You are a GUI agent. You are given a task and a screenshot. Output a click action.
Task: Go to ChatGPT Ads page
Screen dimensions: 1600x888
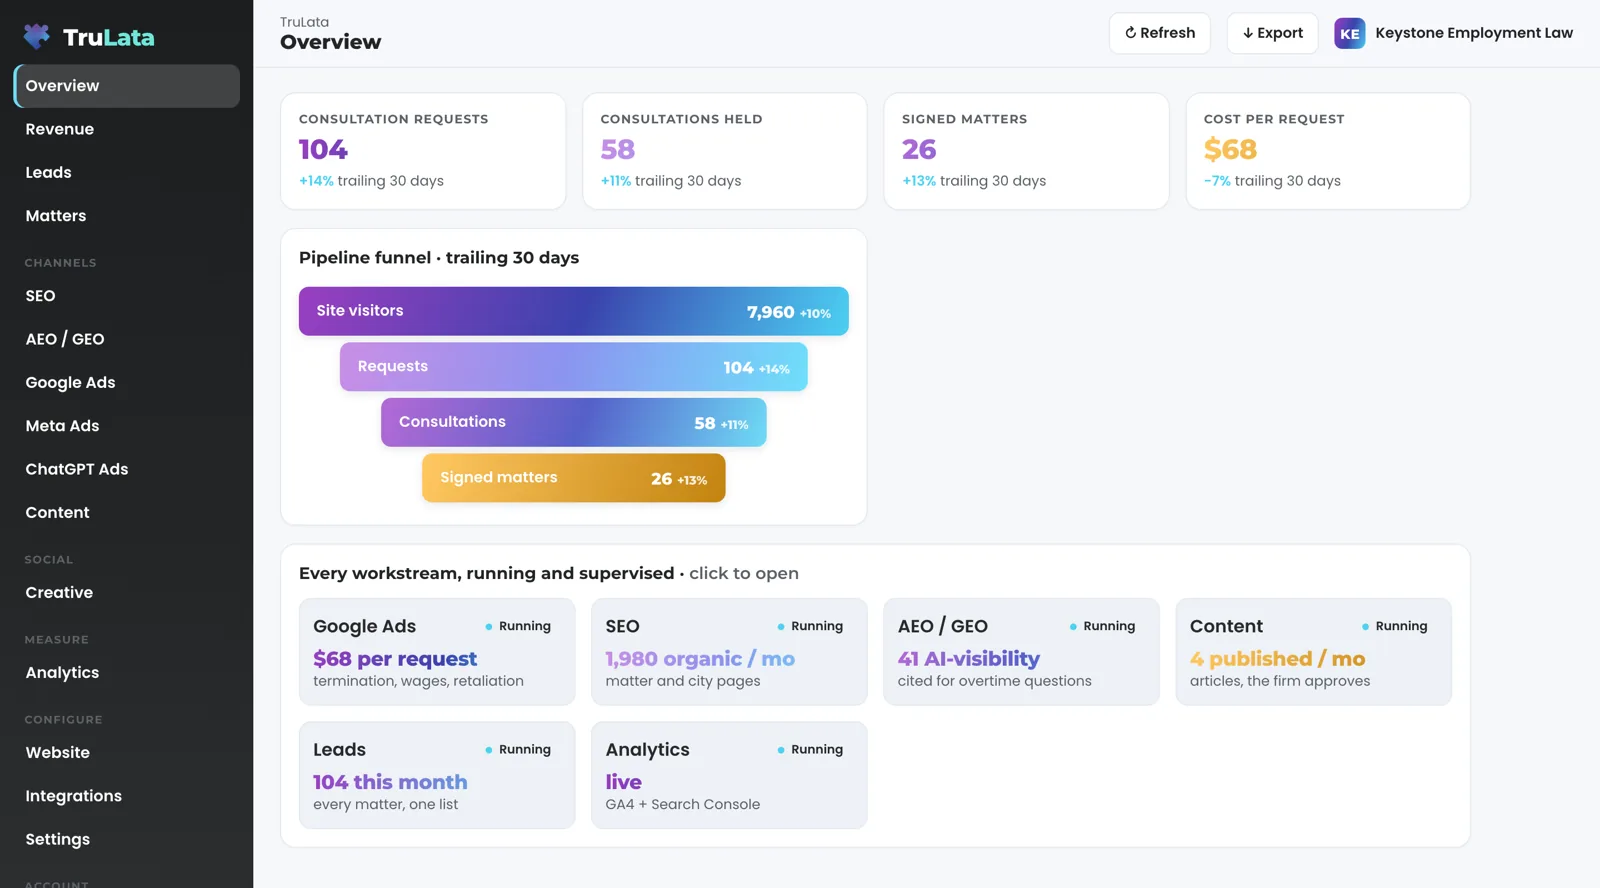[127, 469]
